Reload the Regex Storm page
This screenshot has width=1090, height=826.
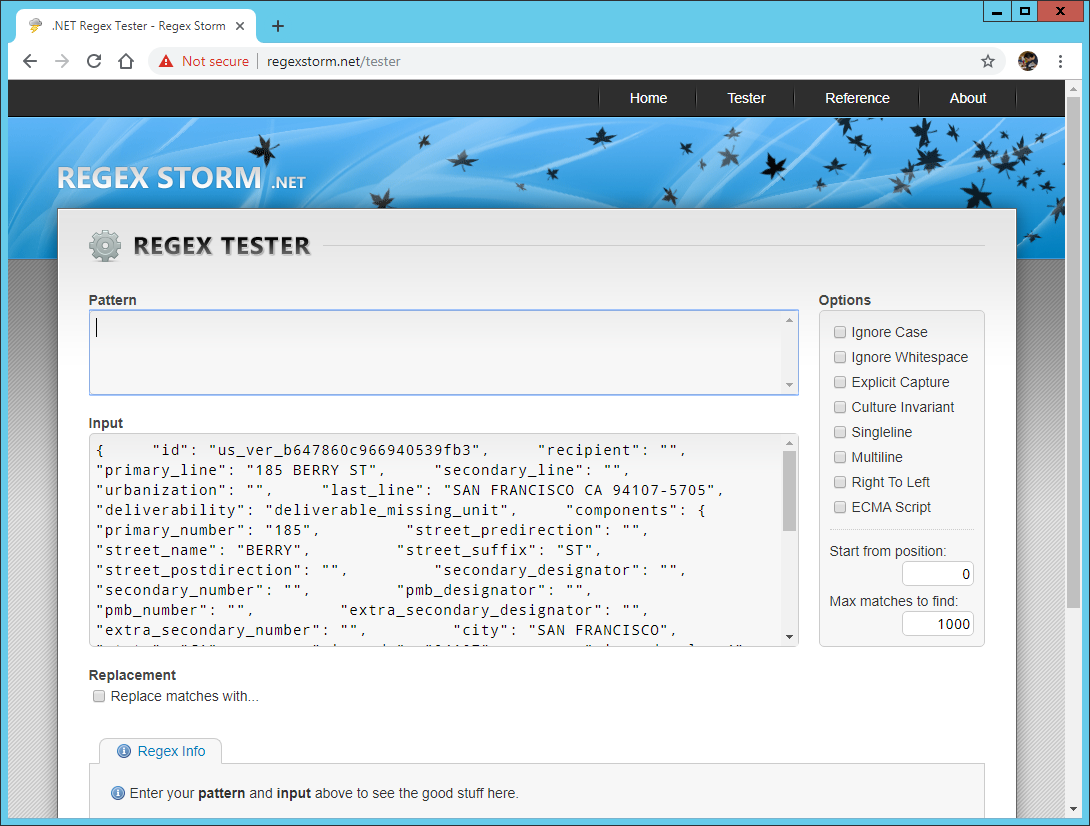(x=94, y=61)
